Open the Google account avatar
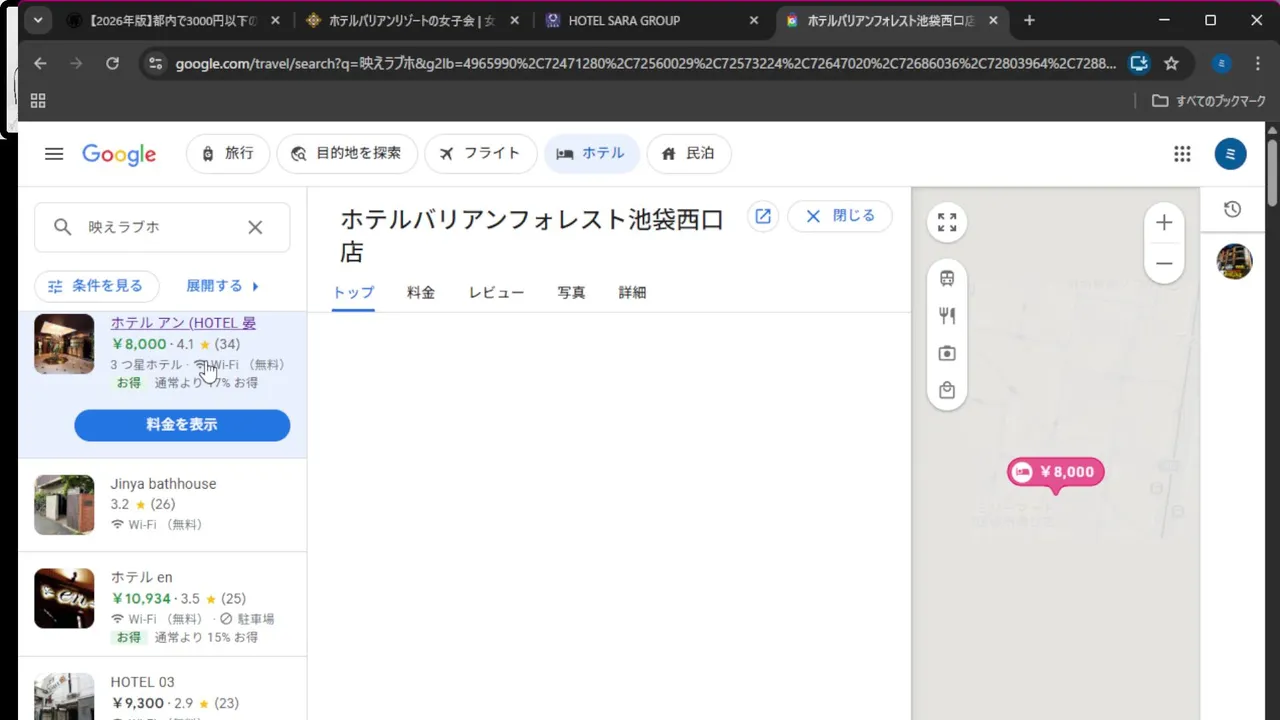 (1231, 154)
